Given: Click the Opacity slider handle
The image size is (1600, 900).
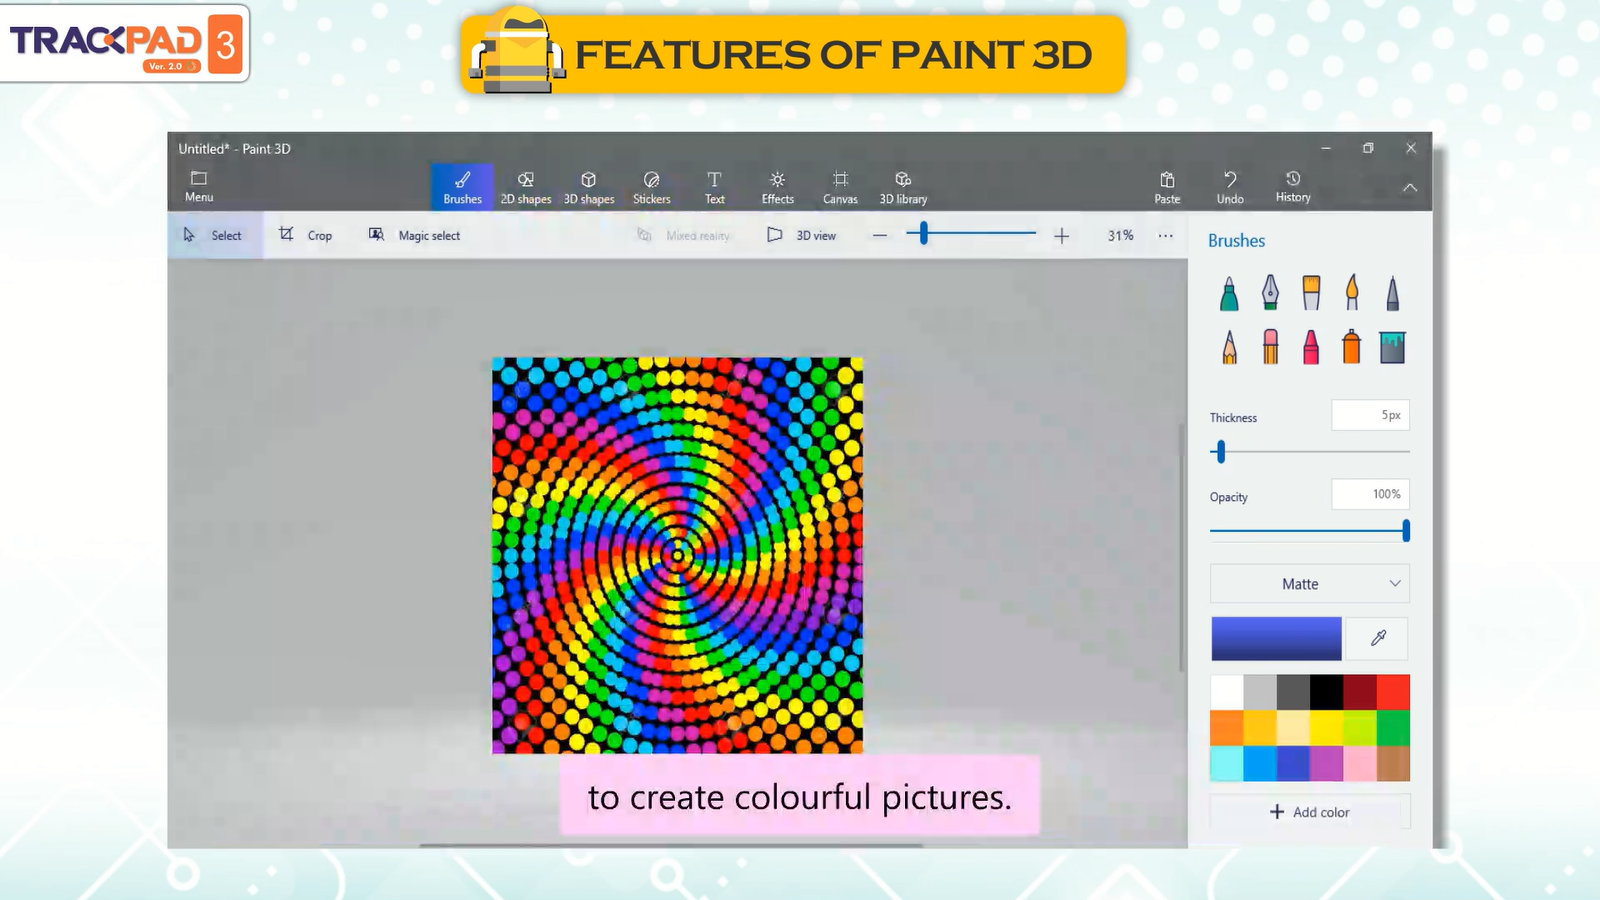Looking at the screenshot, I should 1406,531.
